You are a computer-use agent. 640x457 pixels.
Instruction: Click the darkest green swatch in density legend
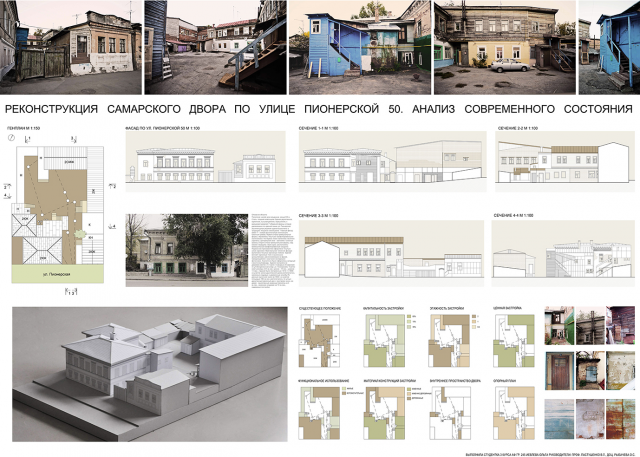pos(409,317)
